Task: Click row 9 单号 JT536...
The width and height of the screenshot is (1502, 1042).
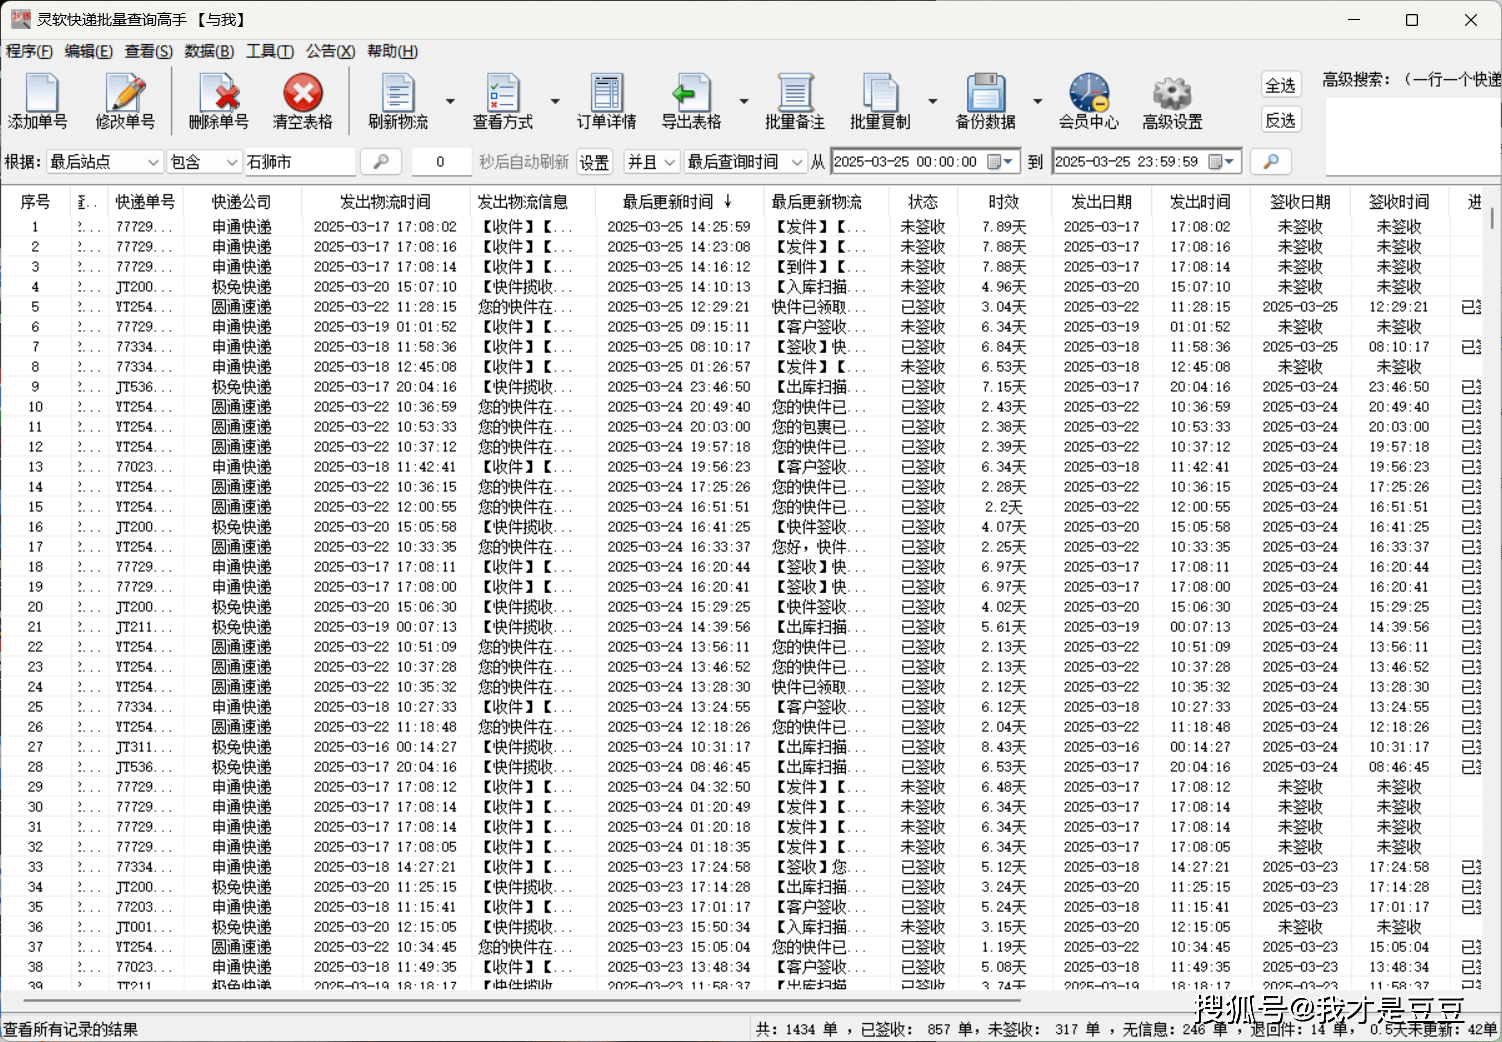Action: pos(143,387)
